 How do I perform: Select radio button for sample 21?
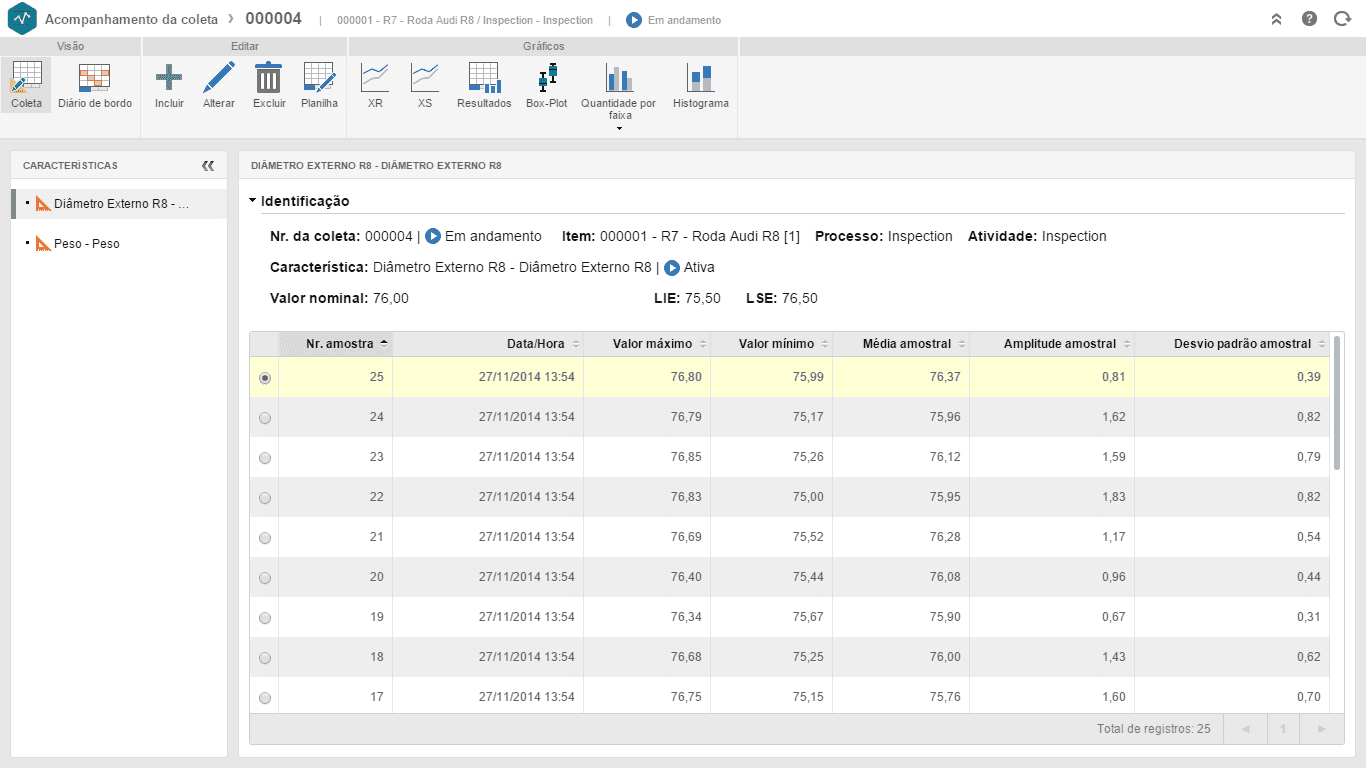[264, 538]
